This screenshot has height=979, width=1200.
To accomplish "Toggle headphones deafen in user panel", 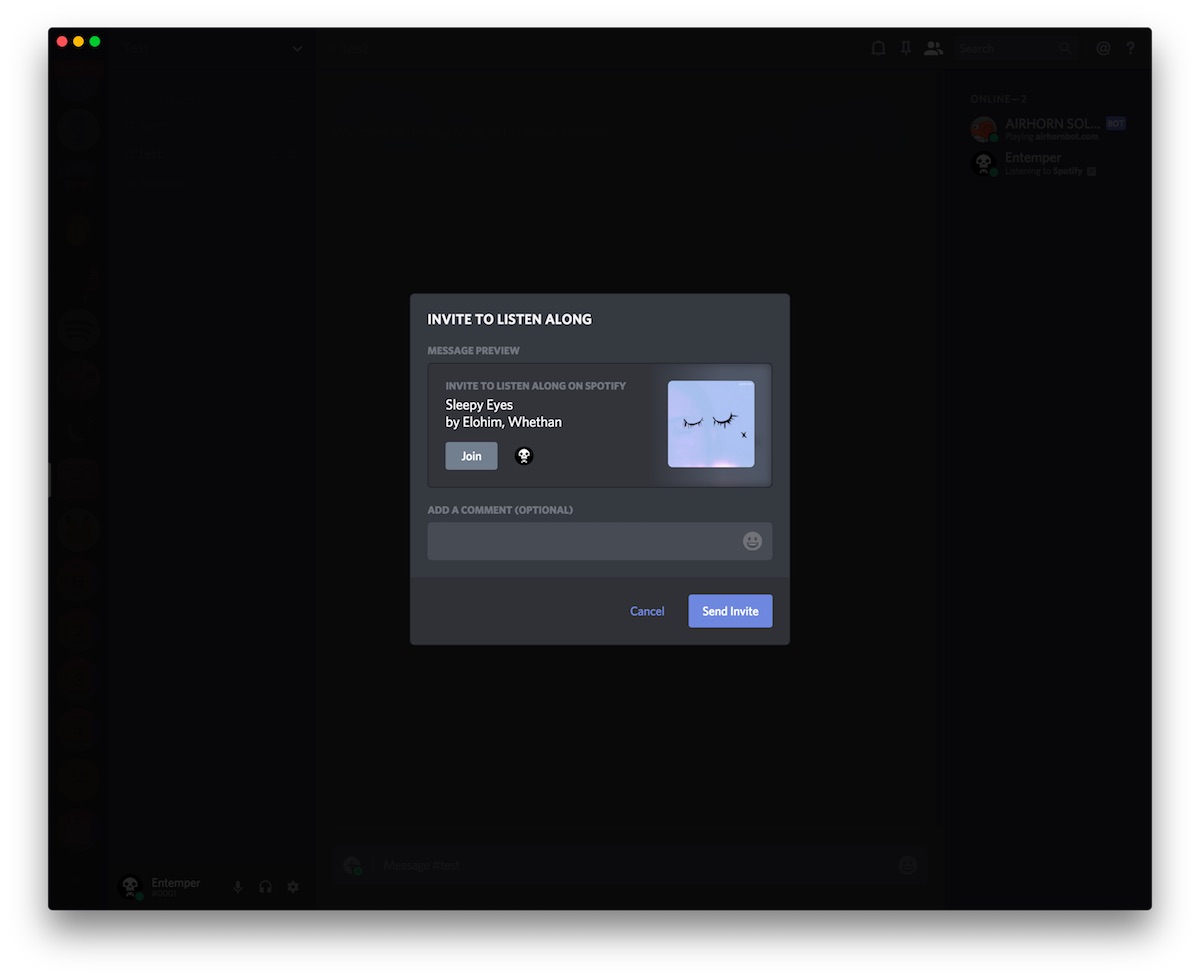I will 265,887.
